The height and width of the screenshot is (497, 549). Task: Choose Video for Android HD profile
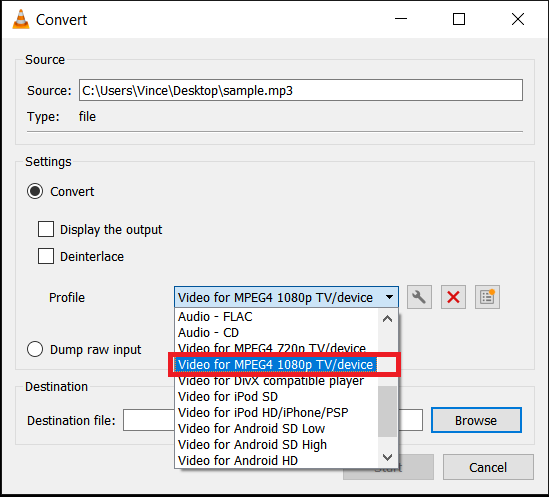tap(276, 460)
